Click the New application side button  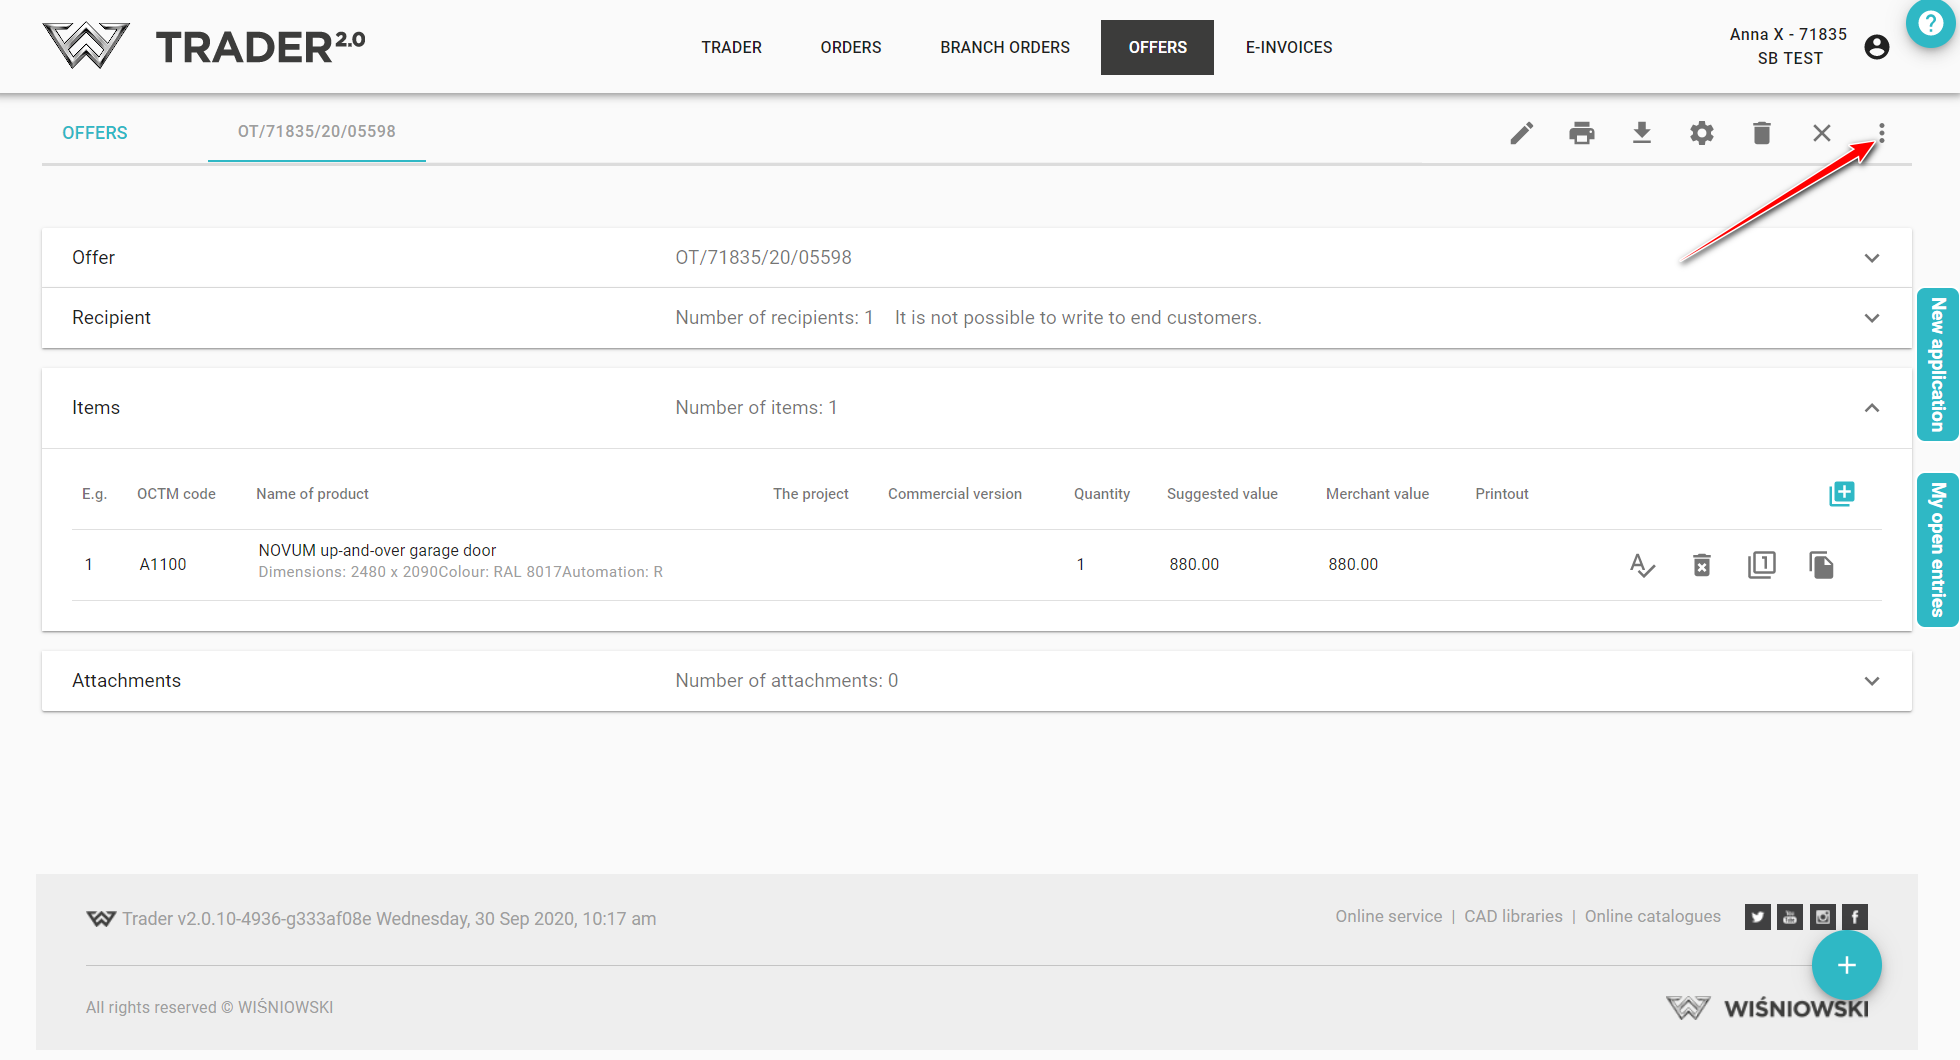(1937, 364)
